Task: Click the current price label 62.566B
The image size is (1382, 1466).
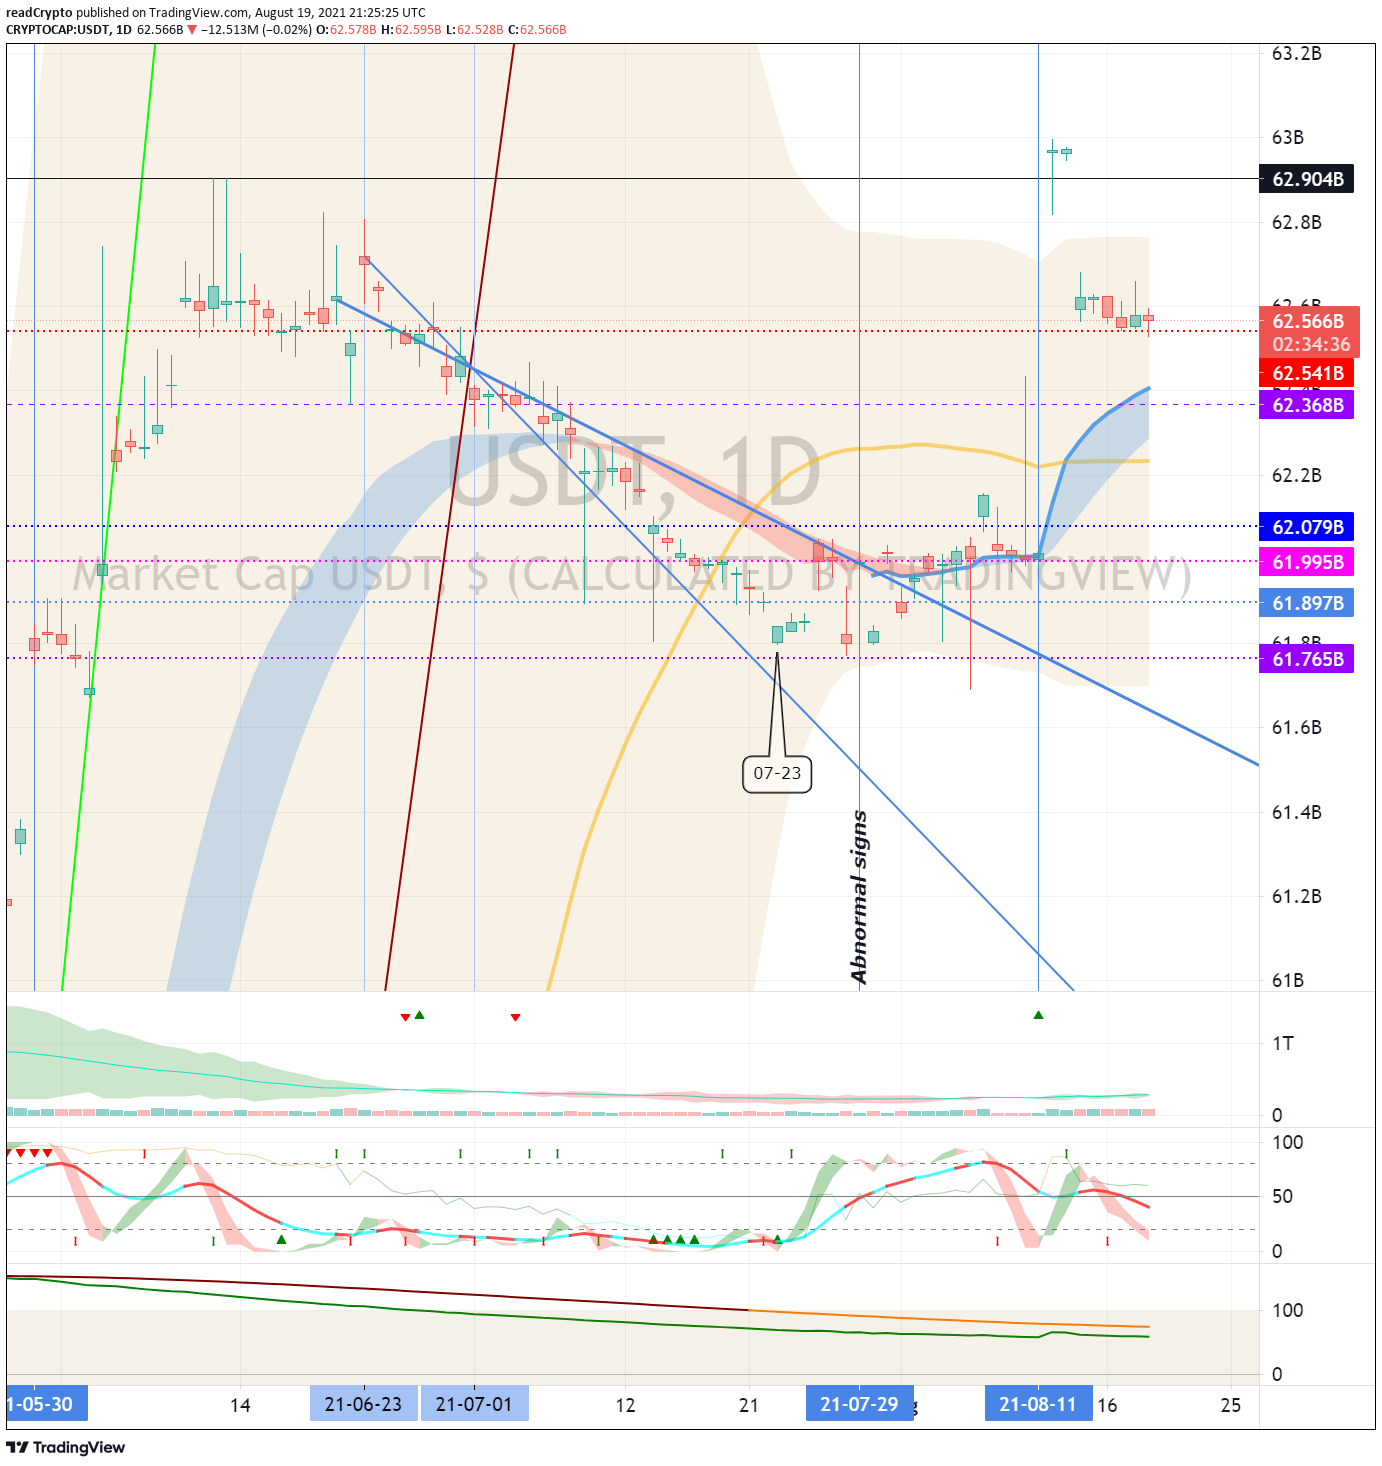Action: tap(1308, 321)
